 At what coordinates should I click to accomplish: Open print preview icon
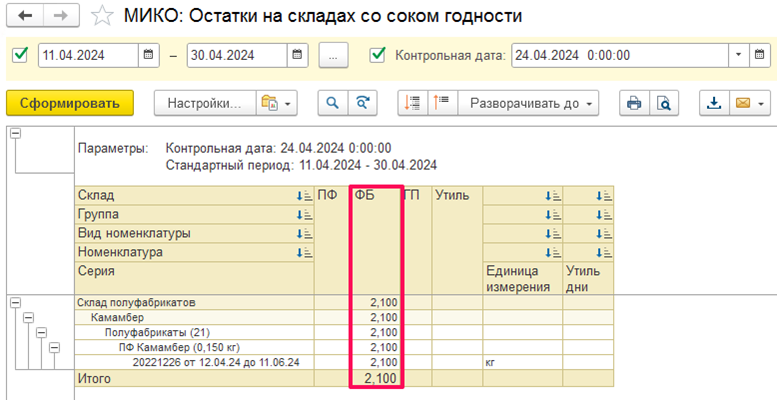664,103
